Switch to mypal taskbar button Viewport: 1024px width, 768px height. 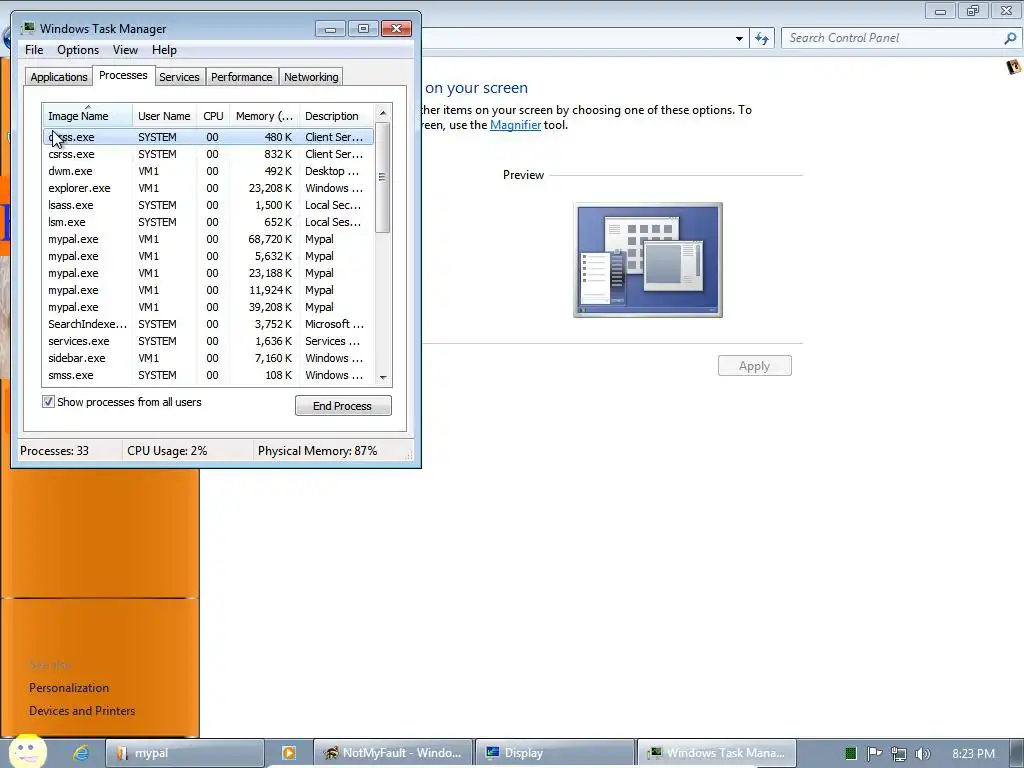click(185, 753)
